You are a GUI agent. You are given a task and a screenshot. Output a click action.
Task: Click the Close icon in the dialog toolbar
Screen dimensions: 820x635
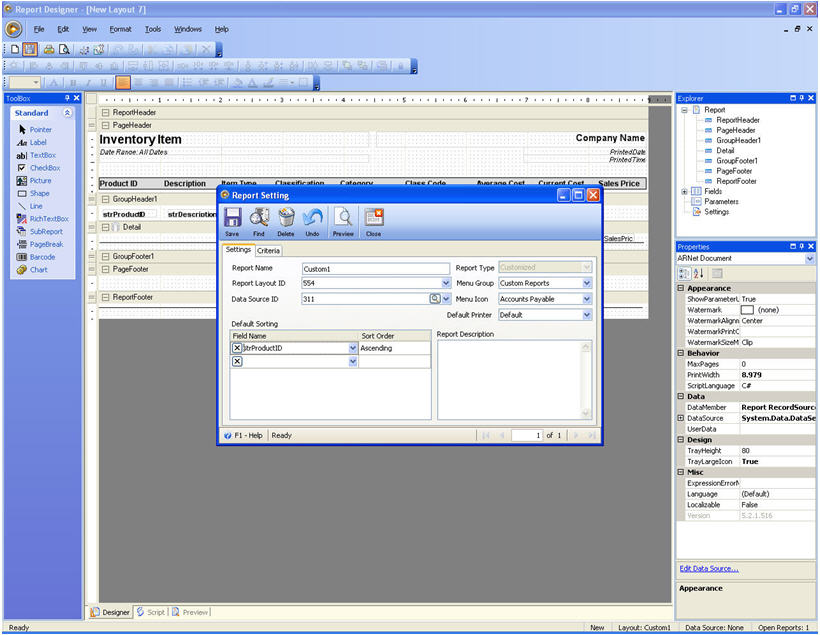(x=373, y=220)
